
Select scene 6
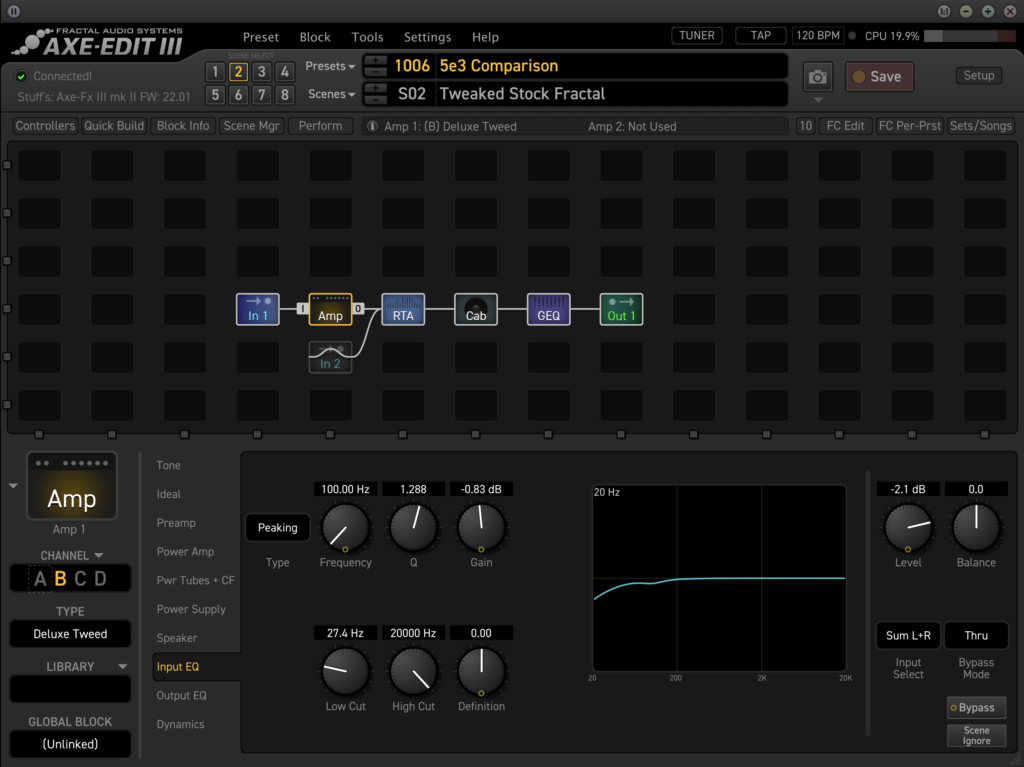[238, 95]
